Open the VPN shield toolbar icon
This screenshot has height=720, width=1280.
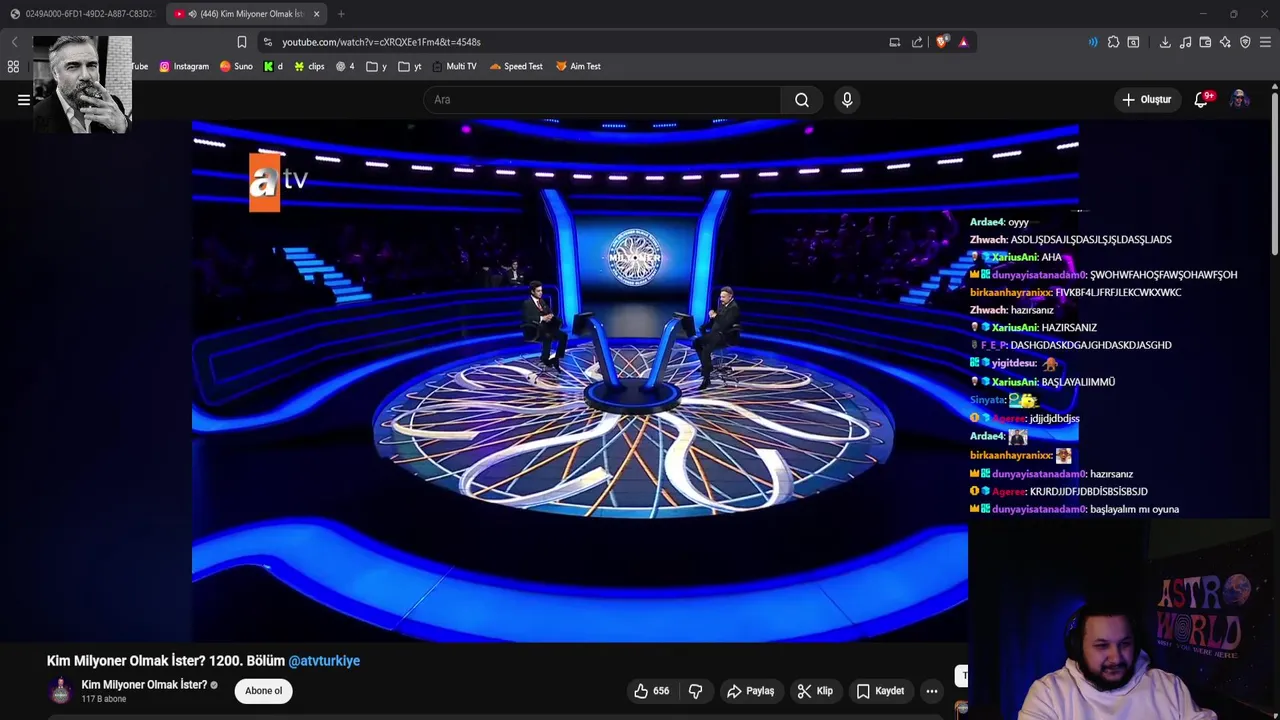pyautogui.click(x=1245, y=42)
